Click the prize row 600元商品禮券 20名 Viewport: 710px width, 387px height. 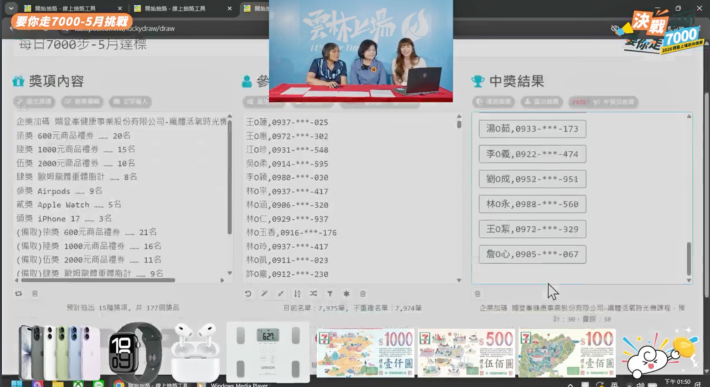74,135
